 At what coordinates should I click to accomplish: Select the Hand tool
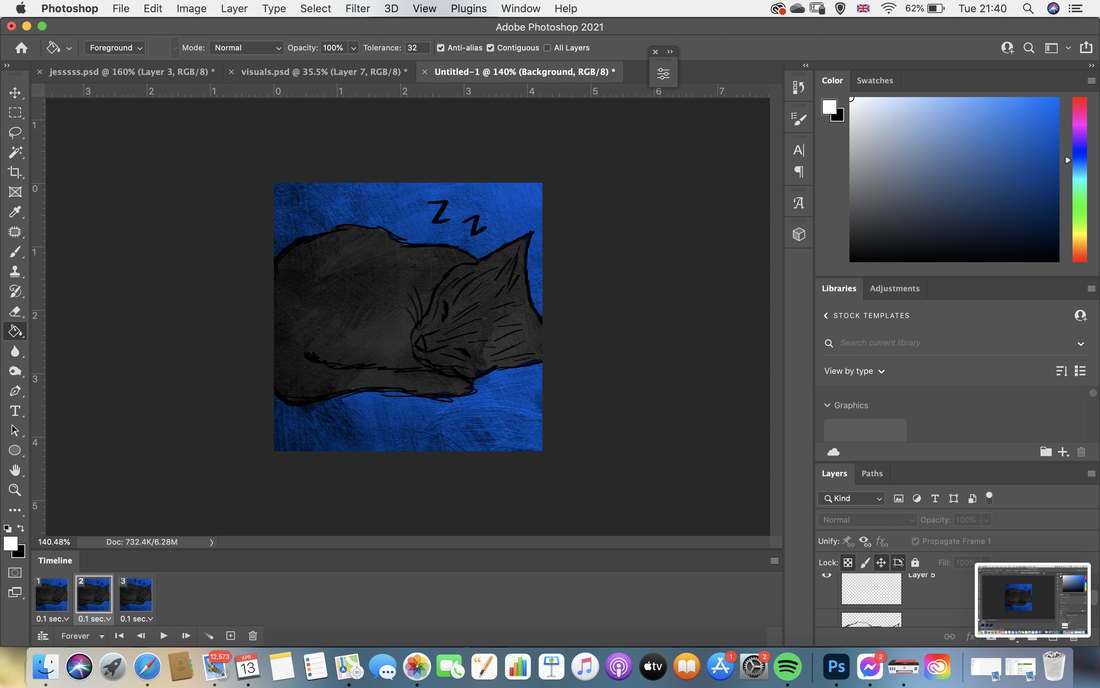15,470
